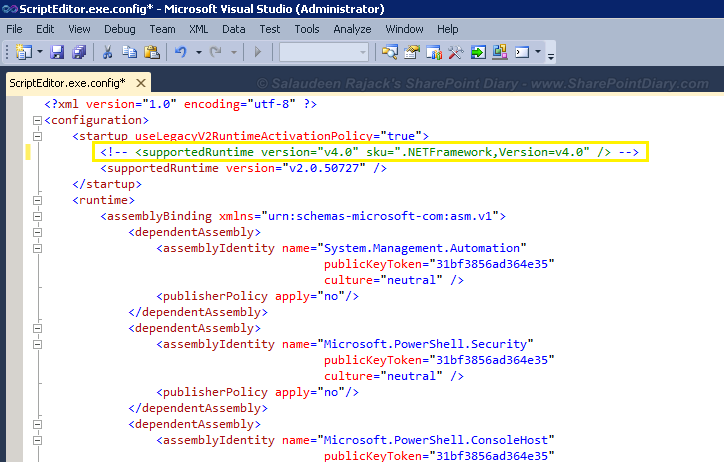Collapse the assemblyBinding element node
724x462 pixels.
(x=37, y=216)
